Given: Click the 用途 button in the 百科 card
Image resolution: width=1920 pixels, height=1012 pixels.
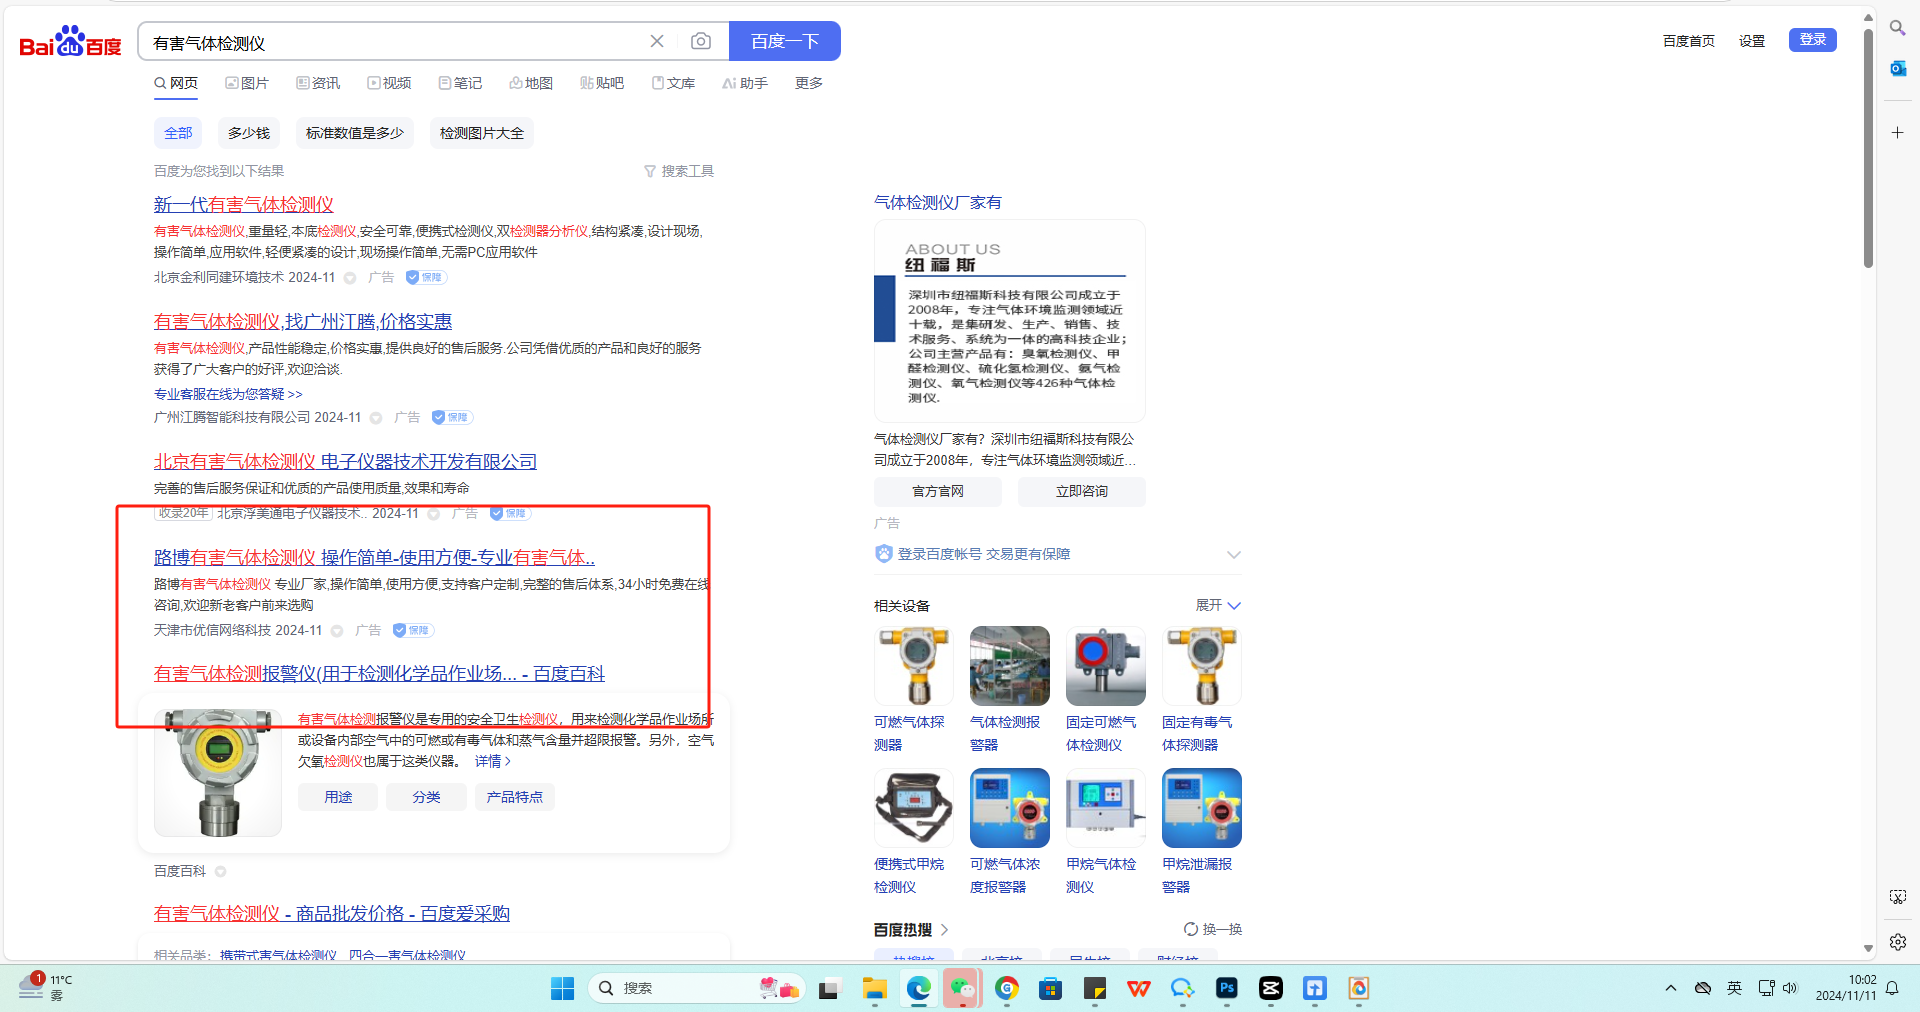Looking at the screenshot, I should (x=338, y=797).
